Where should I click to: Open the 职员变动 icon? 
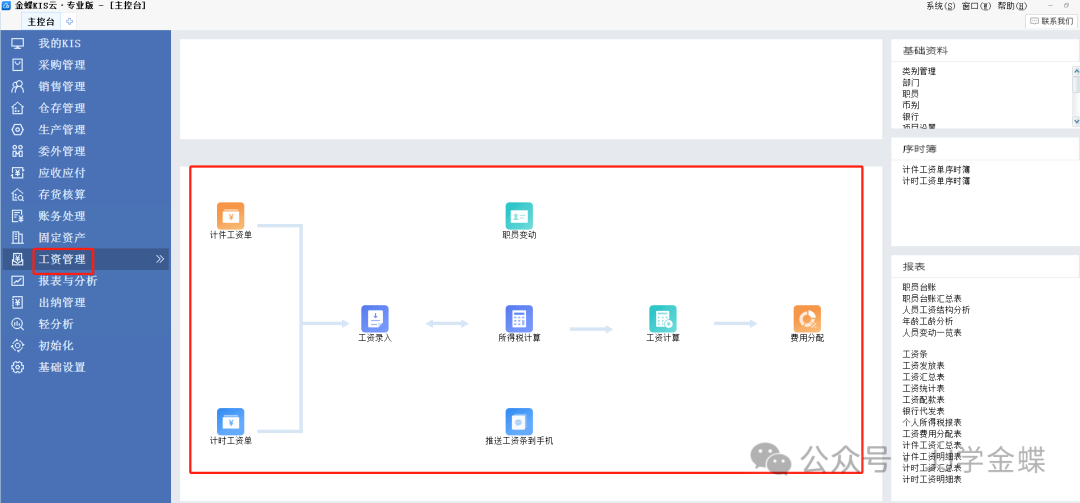click(x=519, y=216)
